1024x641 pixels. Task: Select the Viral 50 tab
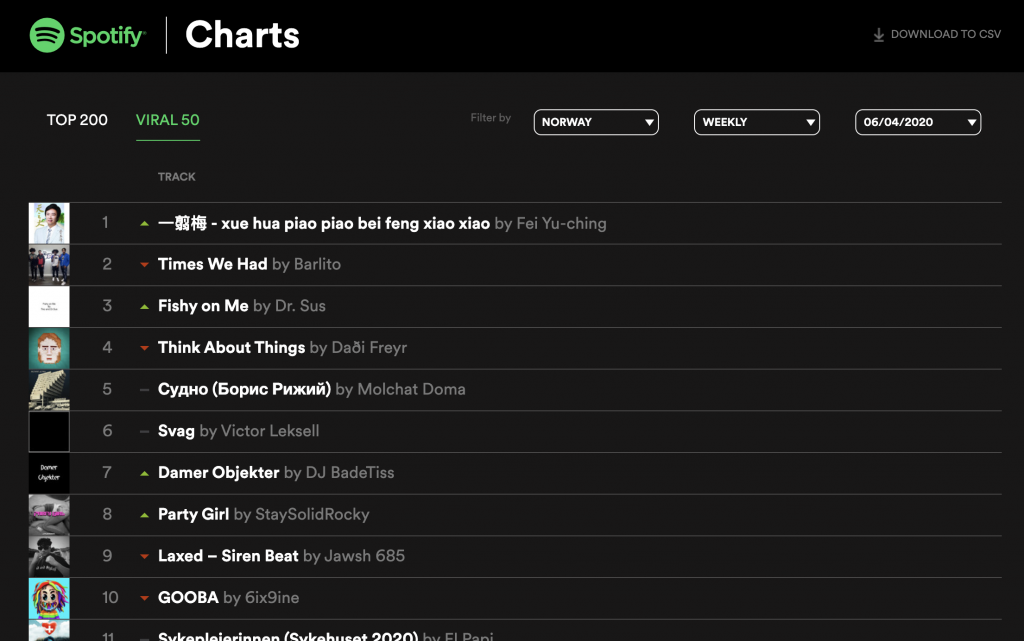[168, 120]
